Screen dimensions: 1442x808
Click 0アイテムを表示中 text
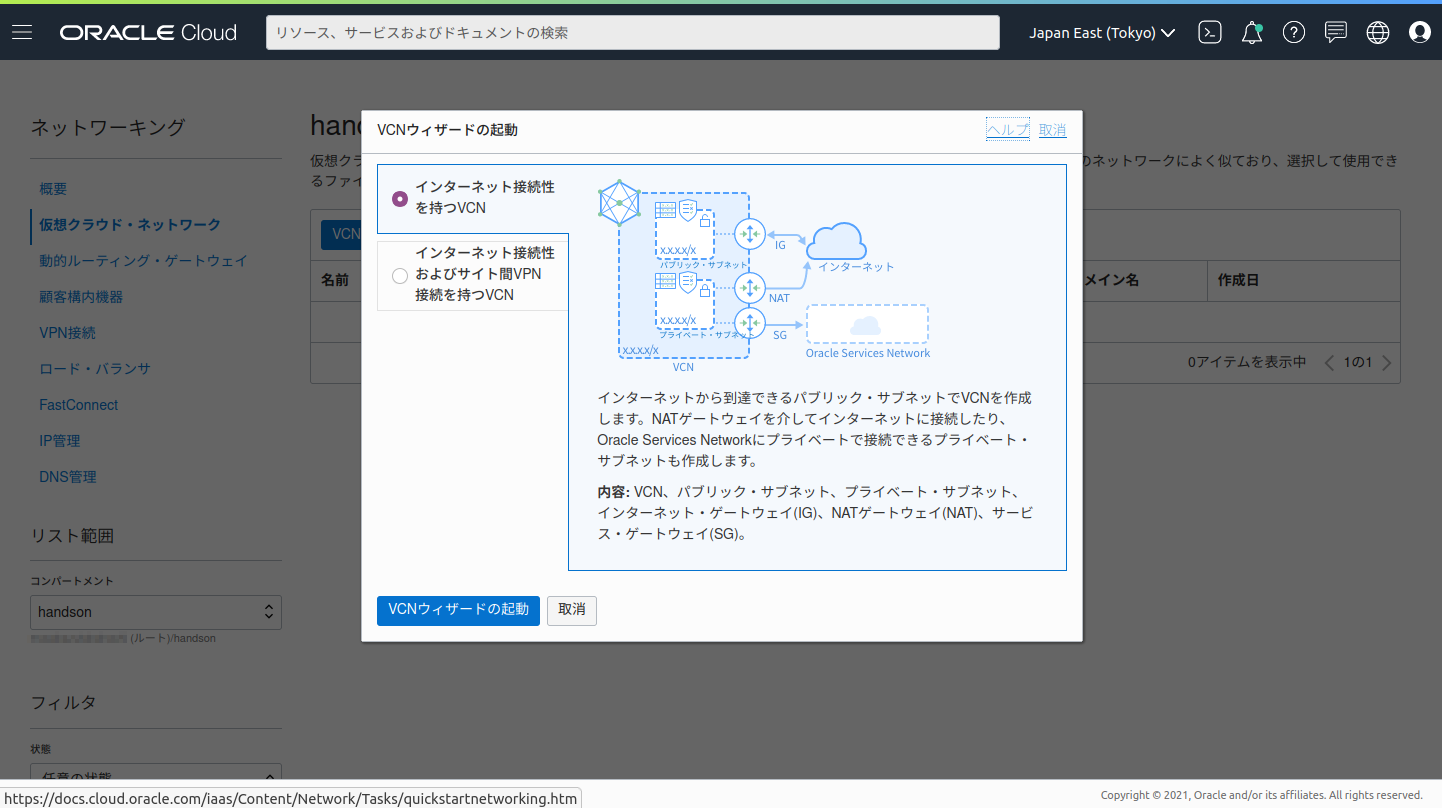pyautogui.click(x=1247, y=363)
